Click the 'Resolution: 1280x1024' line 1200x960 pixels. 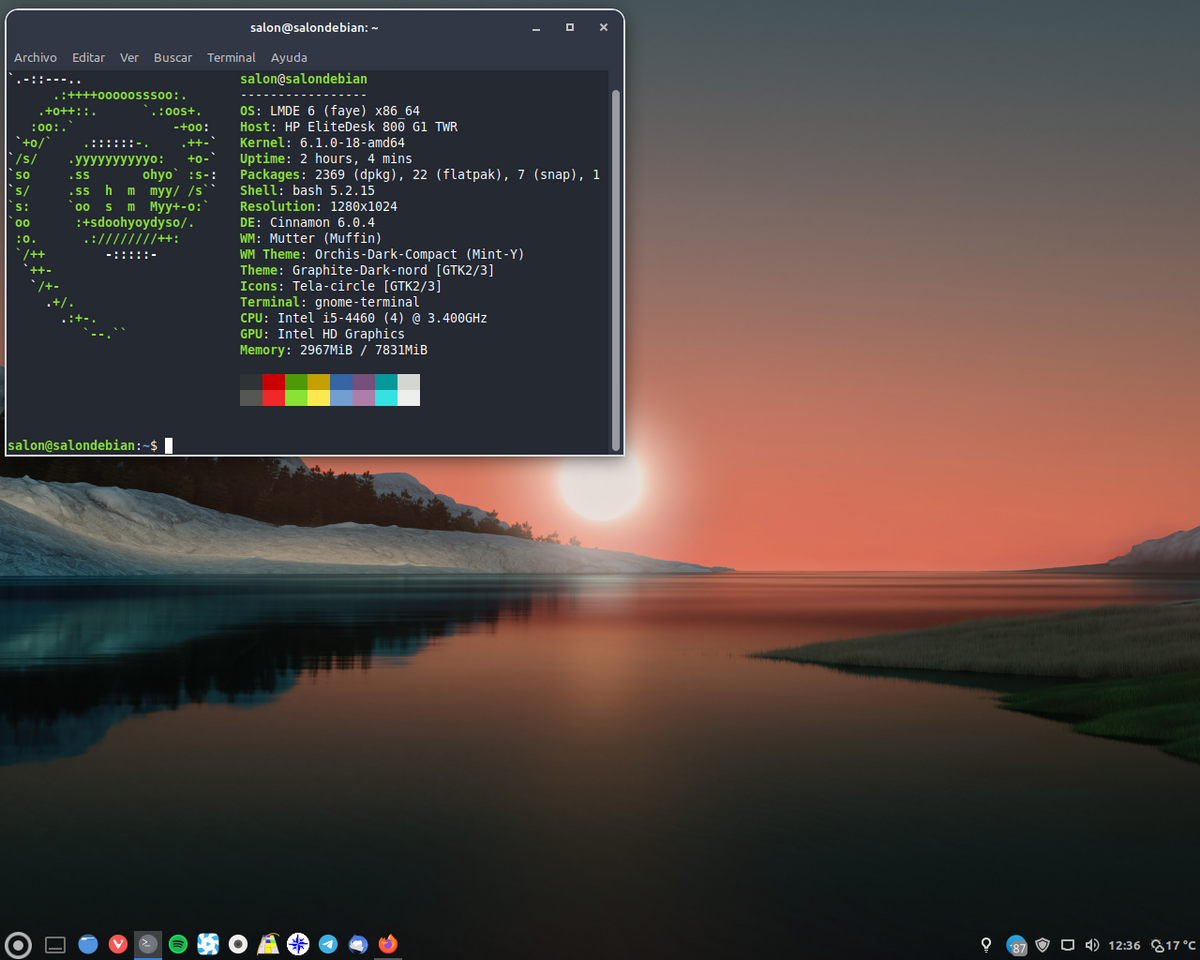click(x=319, y=206)
